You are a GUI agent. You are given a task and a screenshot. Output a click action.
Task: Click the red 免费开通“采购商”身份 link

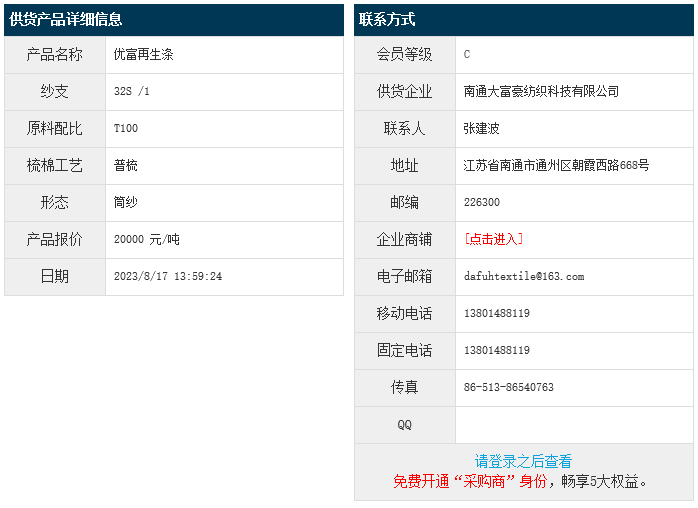[x=470, y=481]
